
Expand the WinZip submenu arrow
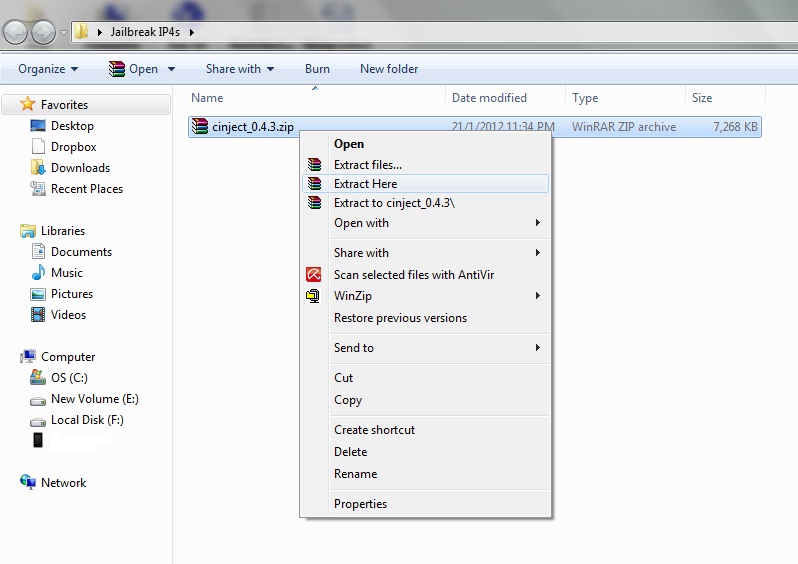click(537, 295)
